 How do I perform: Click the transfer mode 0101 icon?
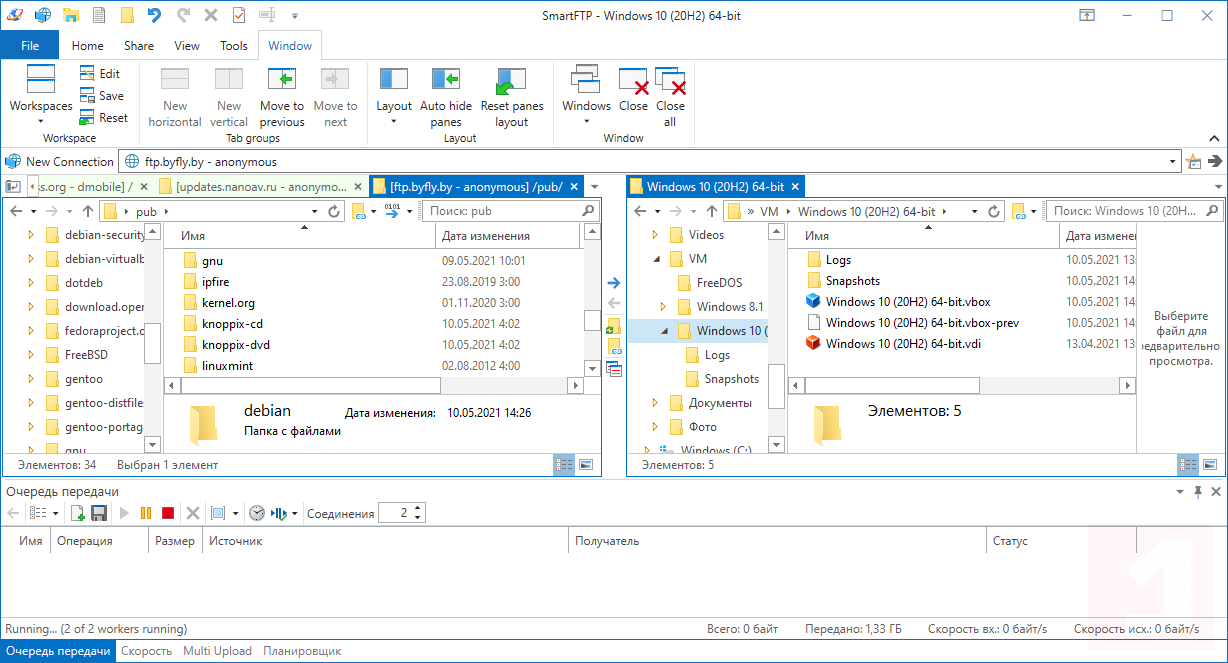(x=392, y=211)
